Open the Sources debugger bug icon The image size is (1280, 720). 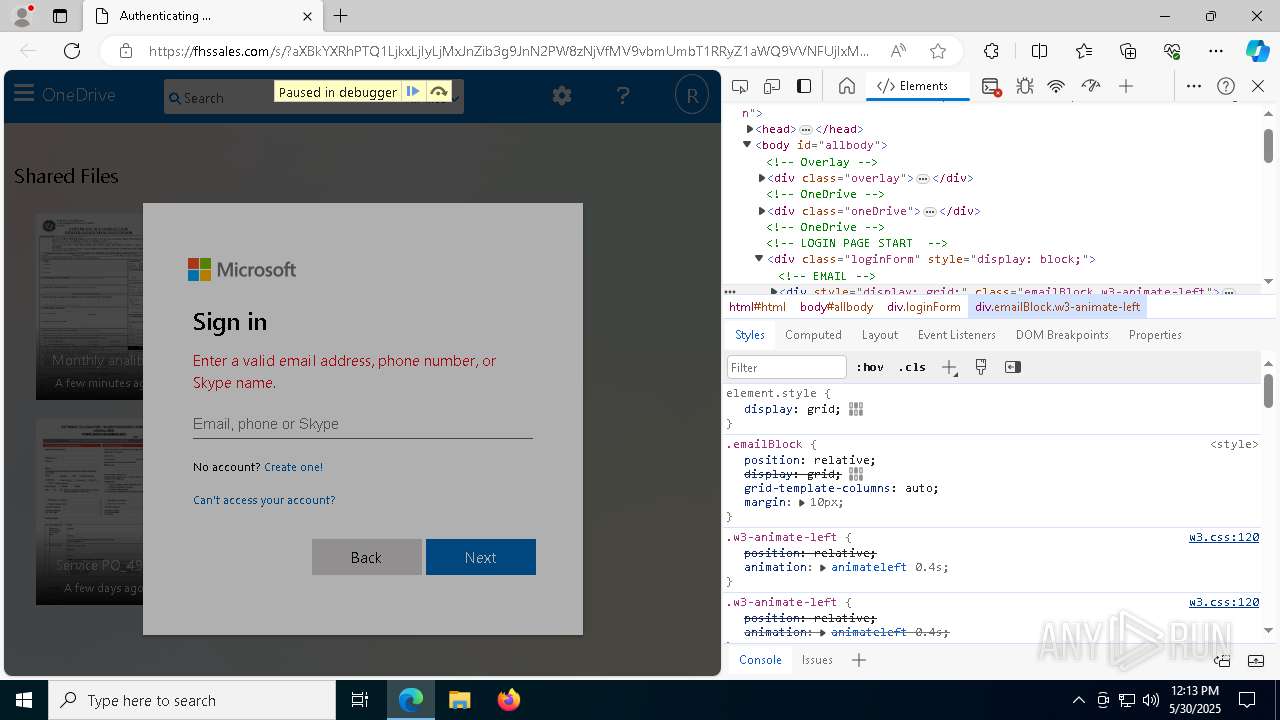pyautogui.click(x=1025, y=87)
